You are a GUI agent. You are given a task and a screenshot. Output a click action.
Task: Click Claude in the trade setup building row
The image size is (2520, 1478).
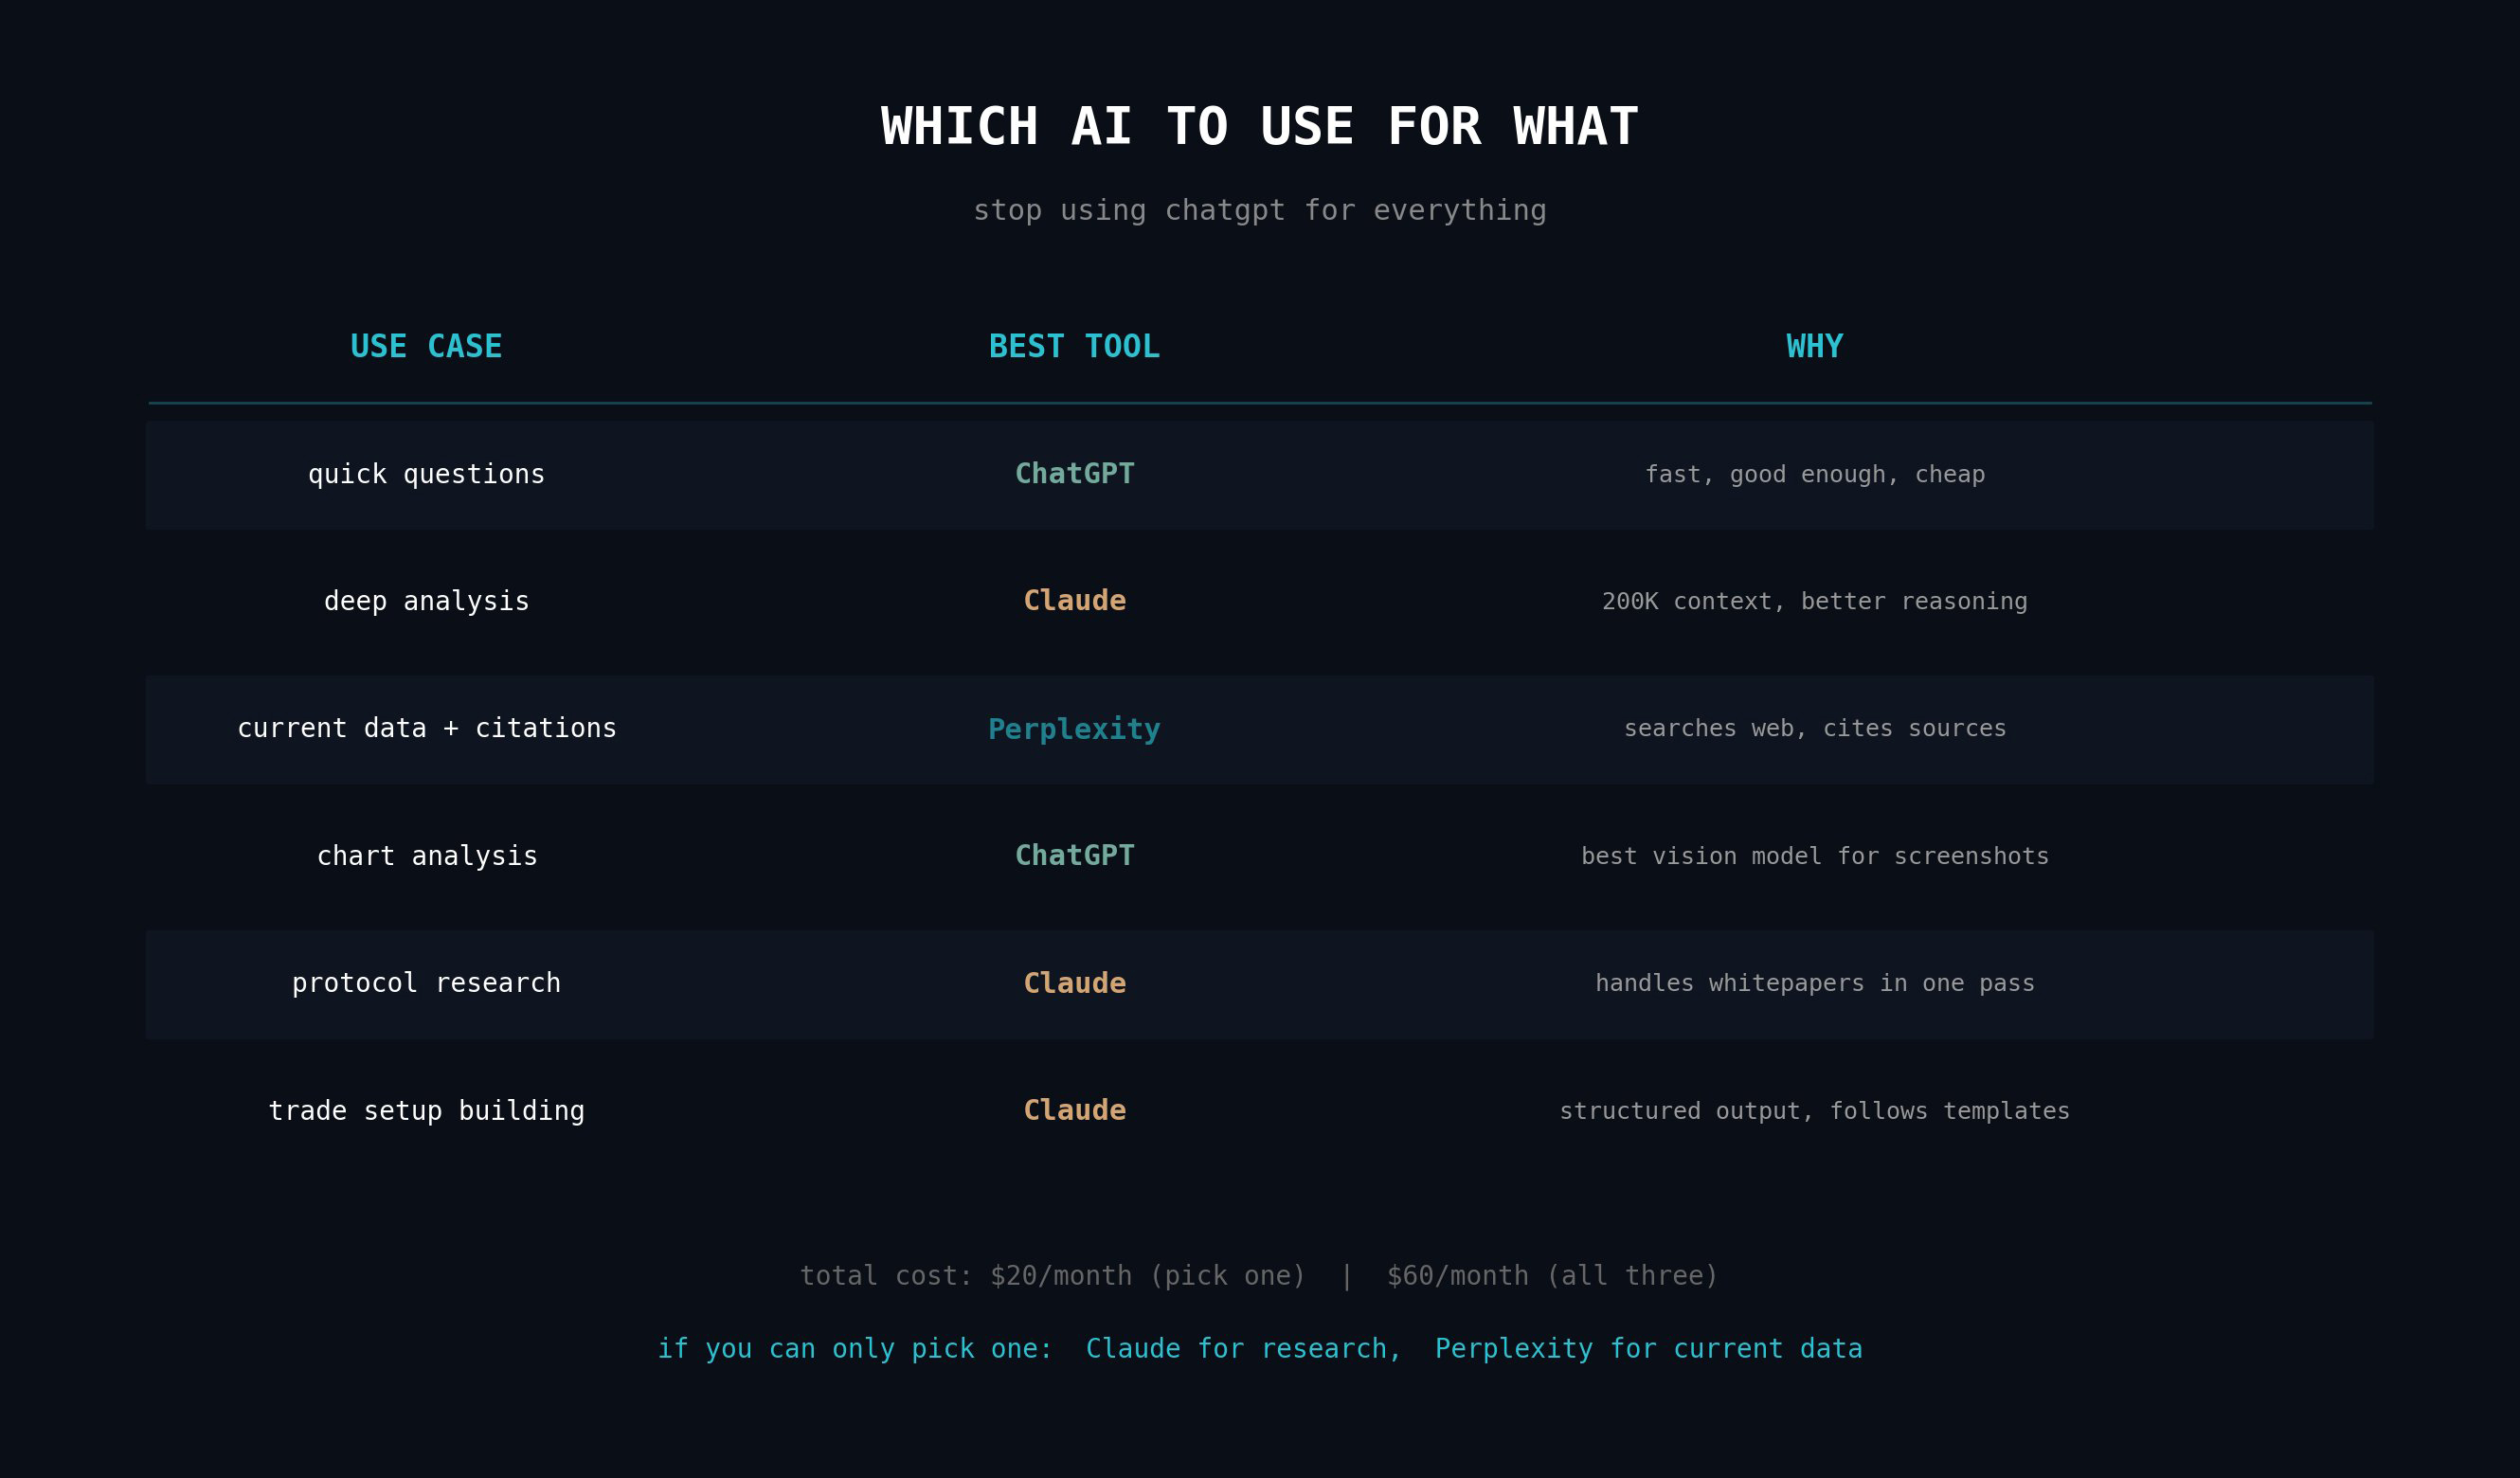point(1074,1110)
